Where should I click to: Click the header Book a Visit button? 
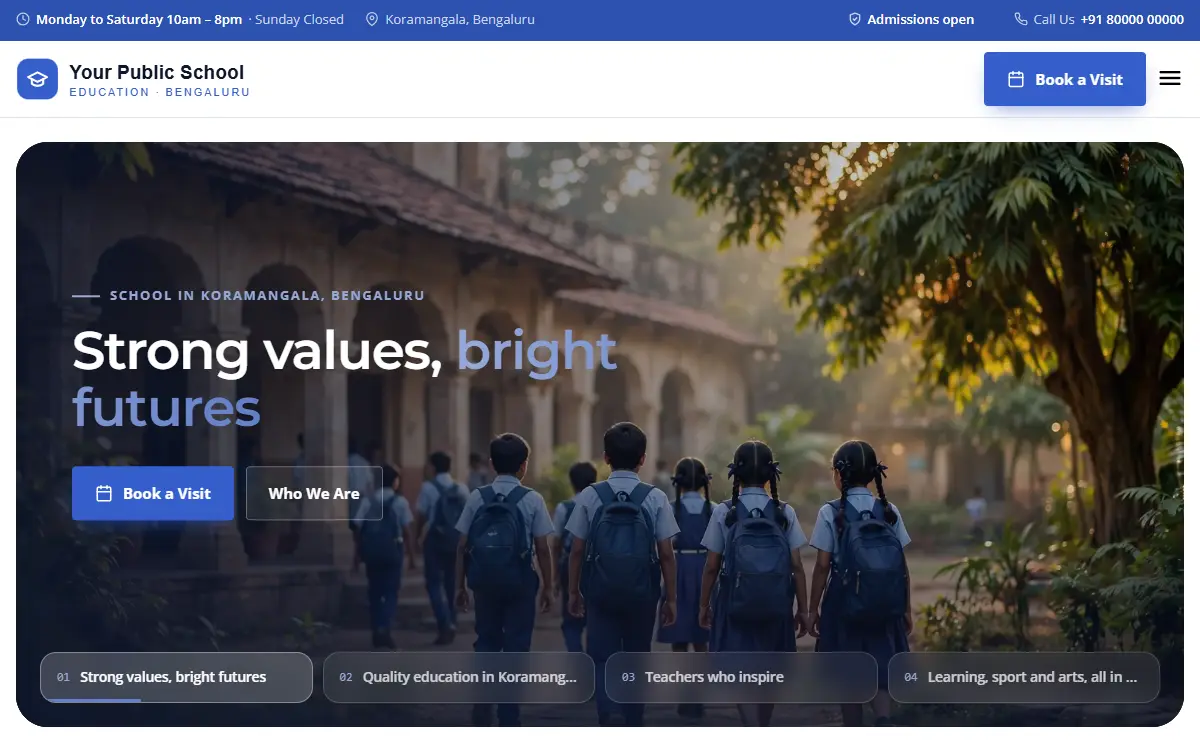tap(1065, 79)
